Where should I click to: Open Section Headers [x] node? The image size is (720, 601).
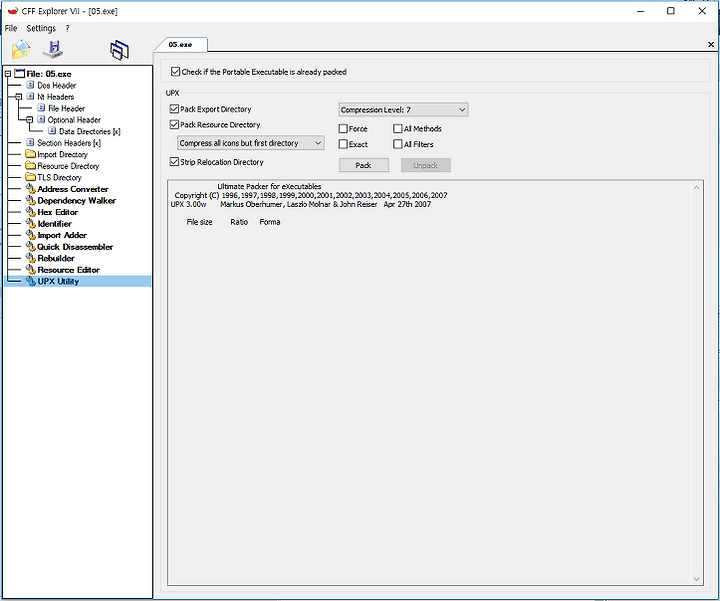click(69, 143)
